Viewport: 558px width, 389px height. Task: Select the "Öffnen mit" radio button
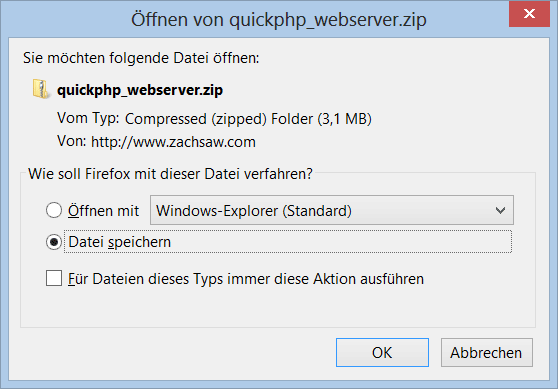[54, 210]
